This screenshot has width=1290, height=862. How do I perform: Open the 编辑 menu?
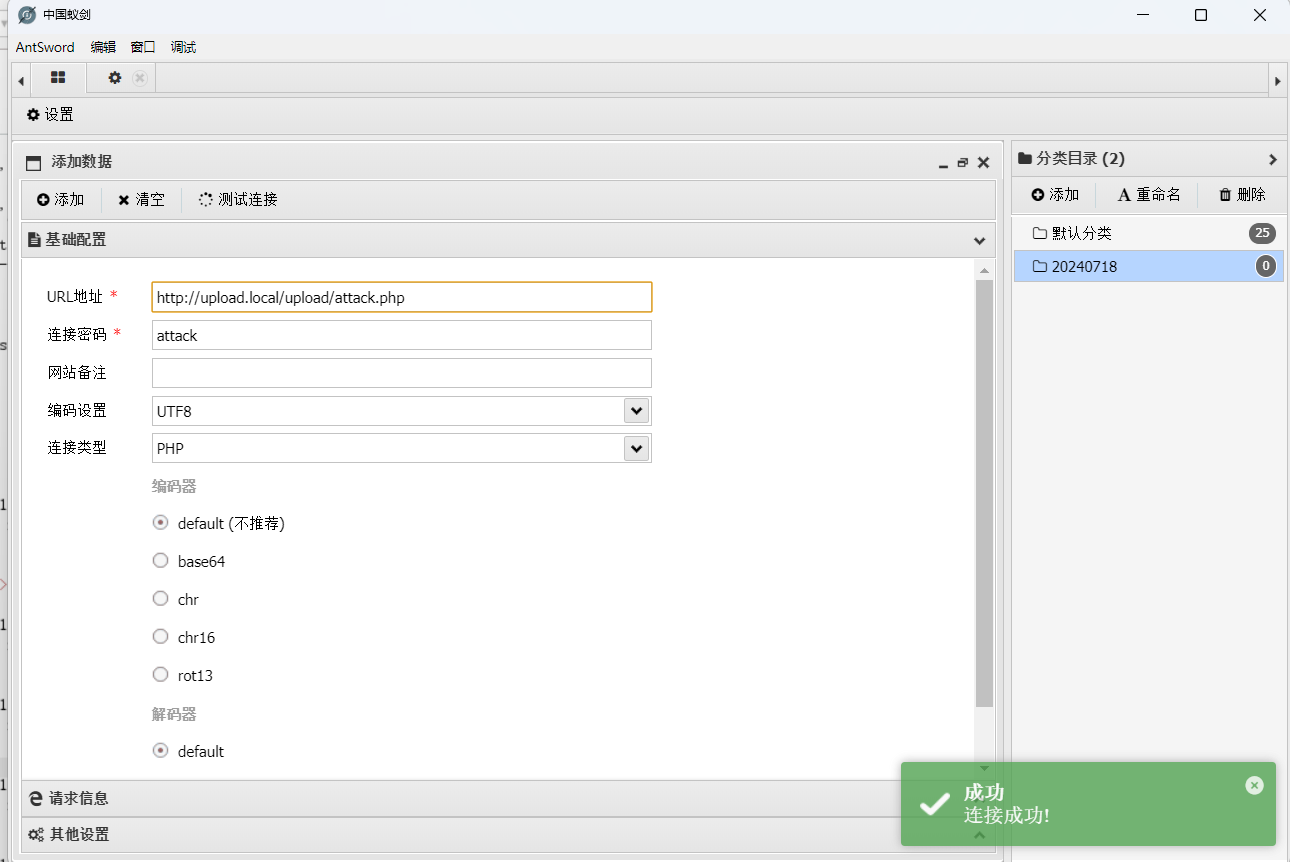pos(103,47)
